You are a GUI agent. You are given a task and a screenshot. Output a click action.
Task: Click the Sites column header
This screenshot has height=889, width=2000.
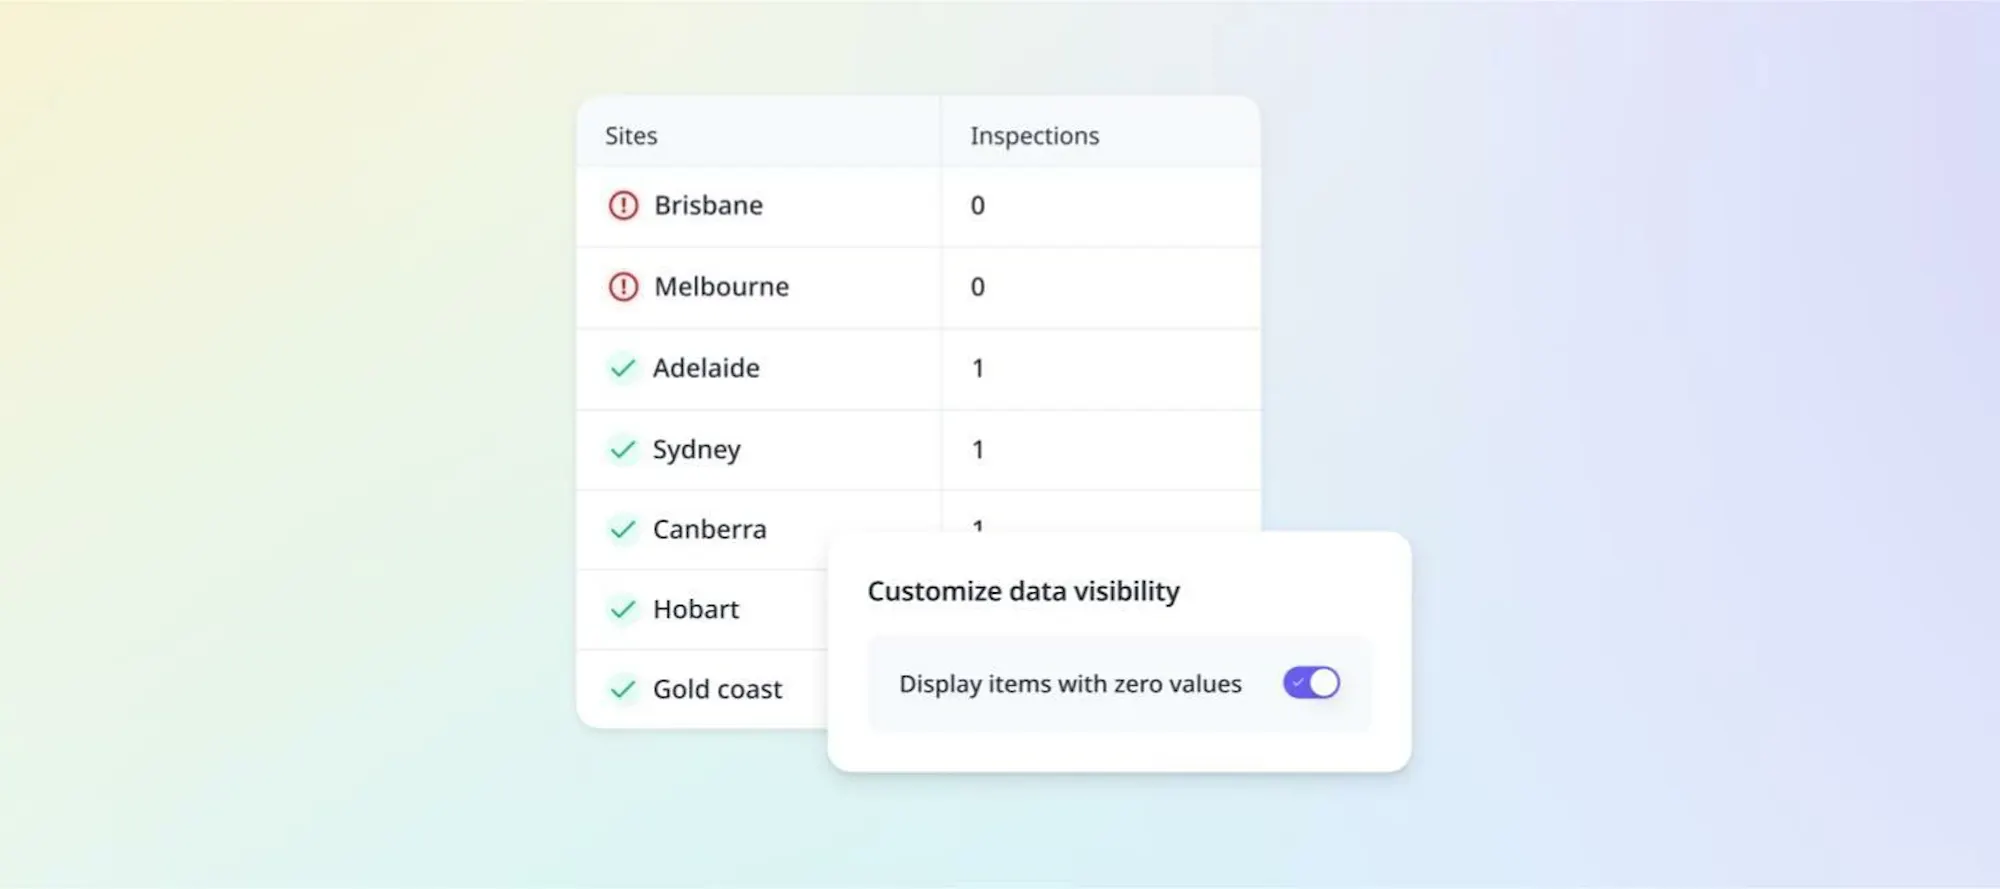pos(631,136)
